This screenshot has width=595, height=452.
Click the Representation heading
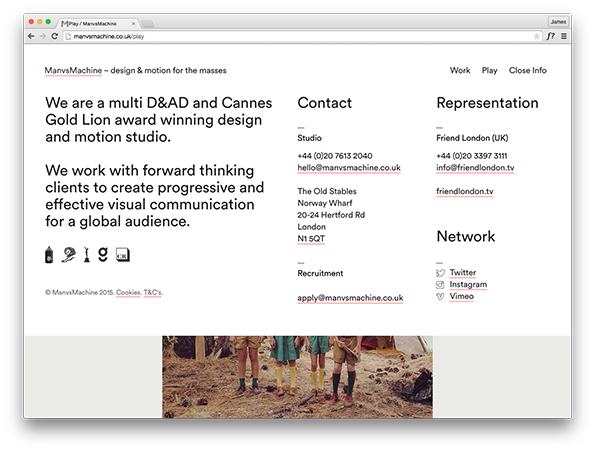pos(487,103)
